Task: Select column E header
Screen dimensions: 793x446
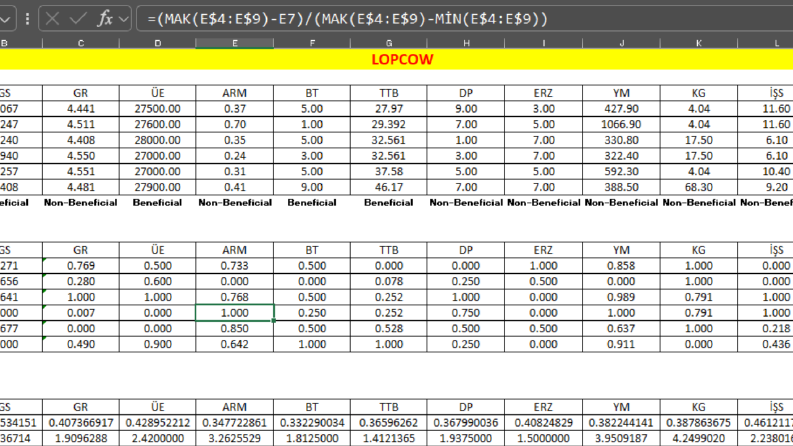Action: (x=235, y=43)
